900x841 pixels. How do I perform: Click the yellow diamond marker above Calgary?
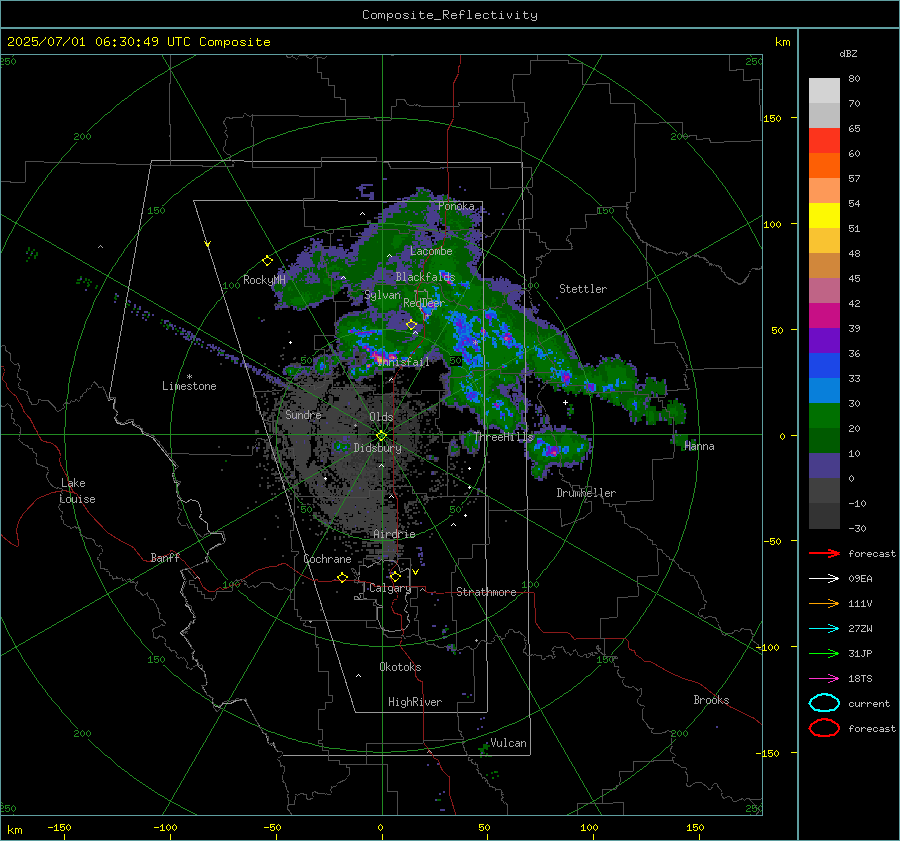click(x=395, y=576)
